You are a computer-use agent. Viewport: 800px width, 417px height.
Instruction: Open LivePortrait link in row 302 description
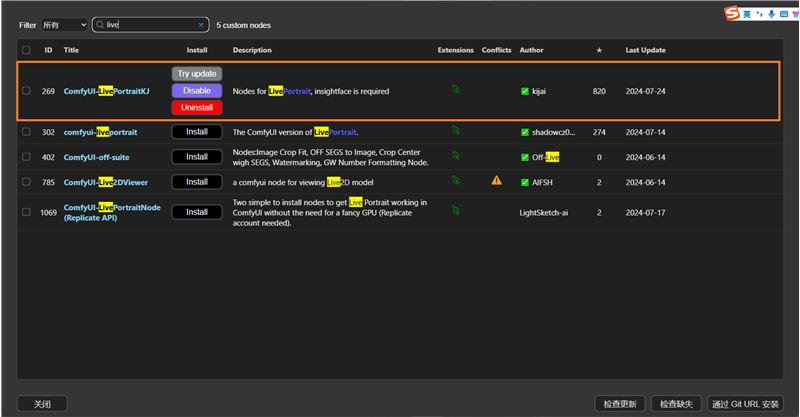[335, 132]
